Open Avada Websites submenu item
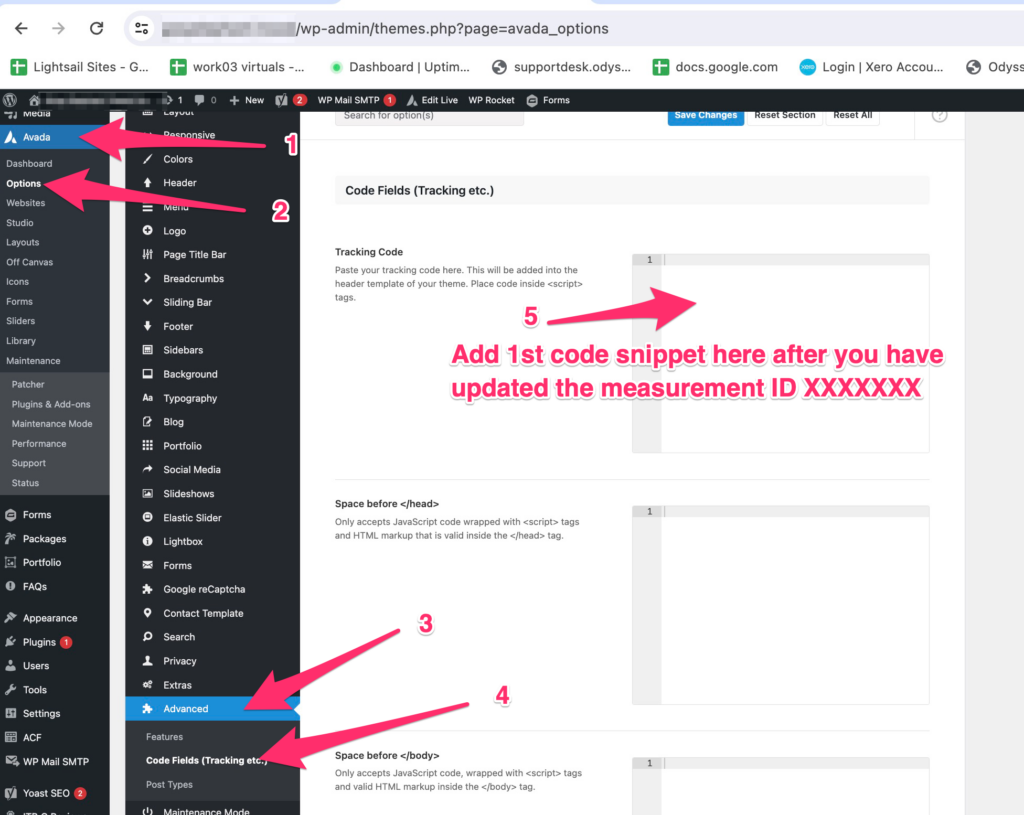Image resolution: width=1024 pixels, height=815 pixels. (25, 203)
